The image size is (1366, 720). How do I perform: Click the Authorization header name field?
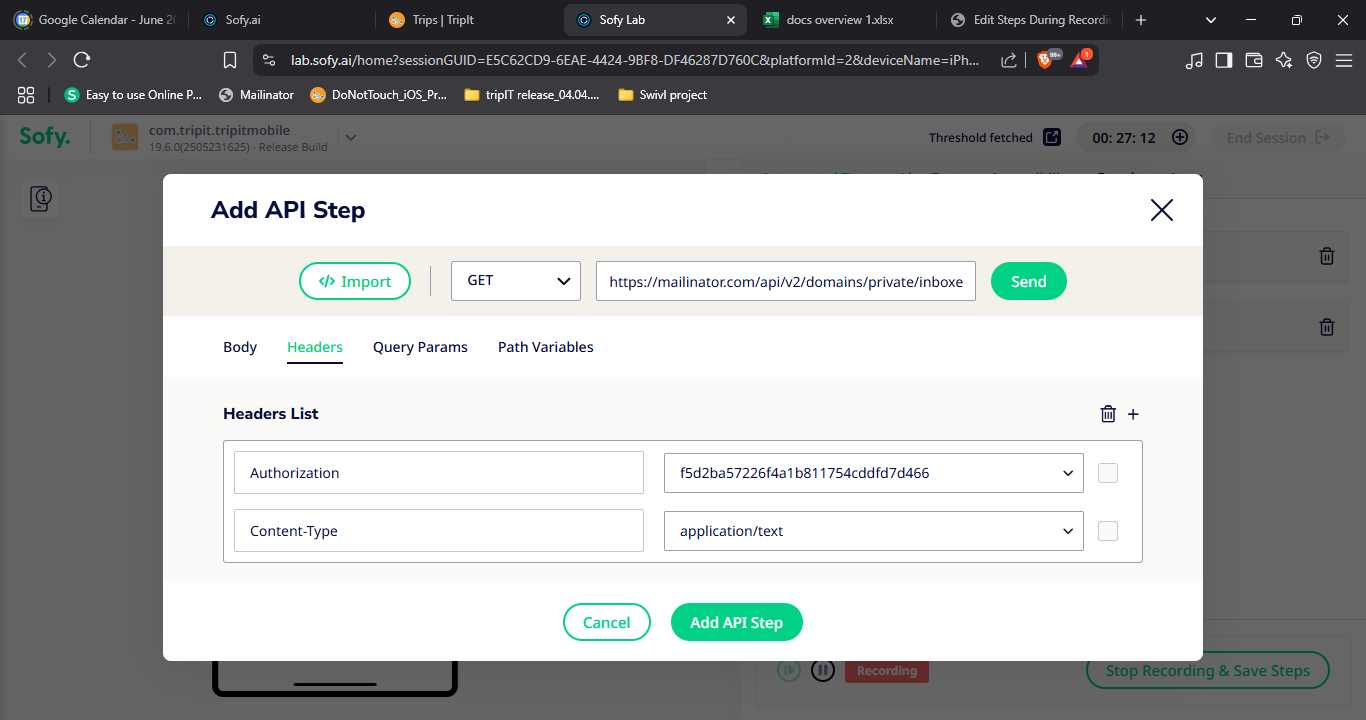click(439, 473)
